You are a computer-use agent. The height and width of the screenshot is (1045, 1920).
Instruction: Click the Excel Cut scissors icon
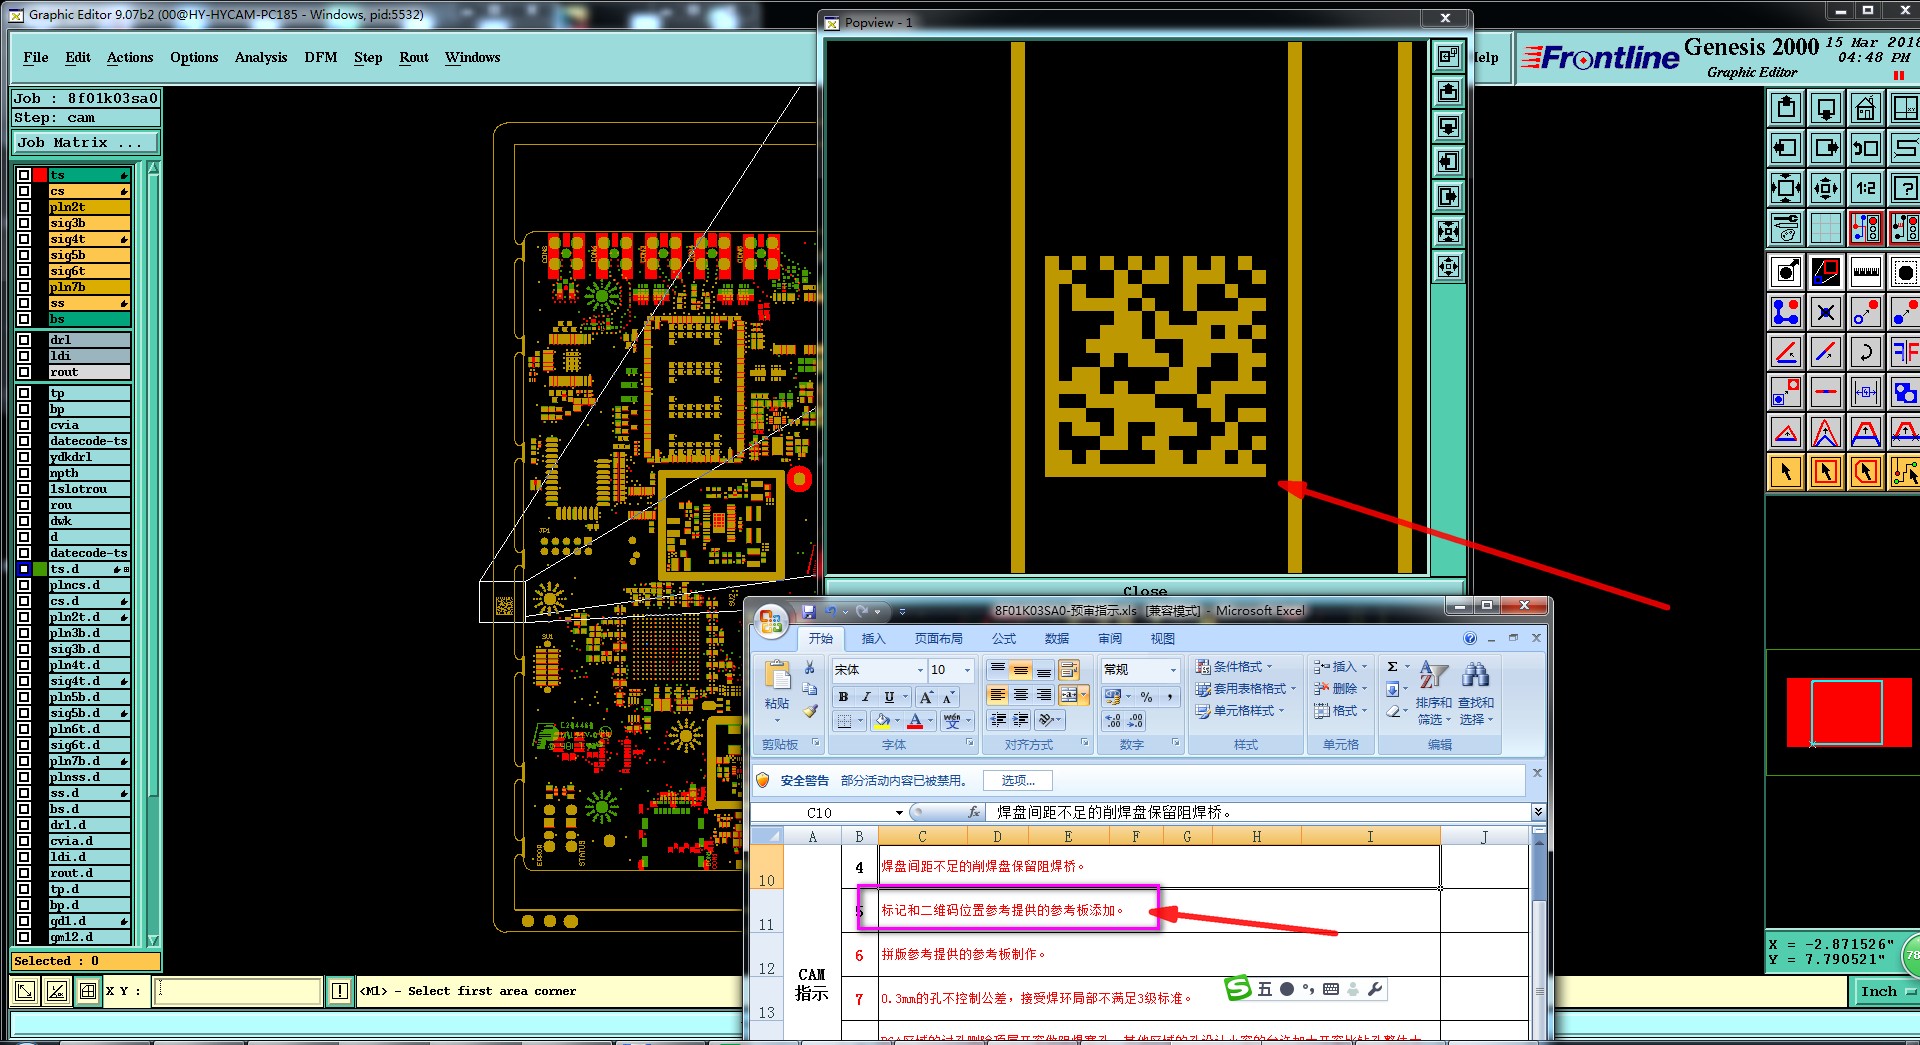[810, 667]
